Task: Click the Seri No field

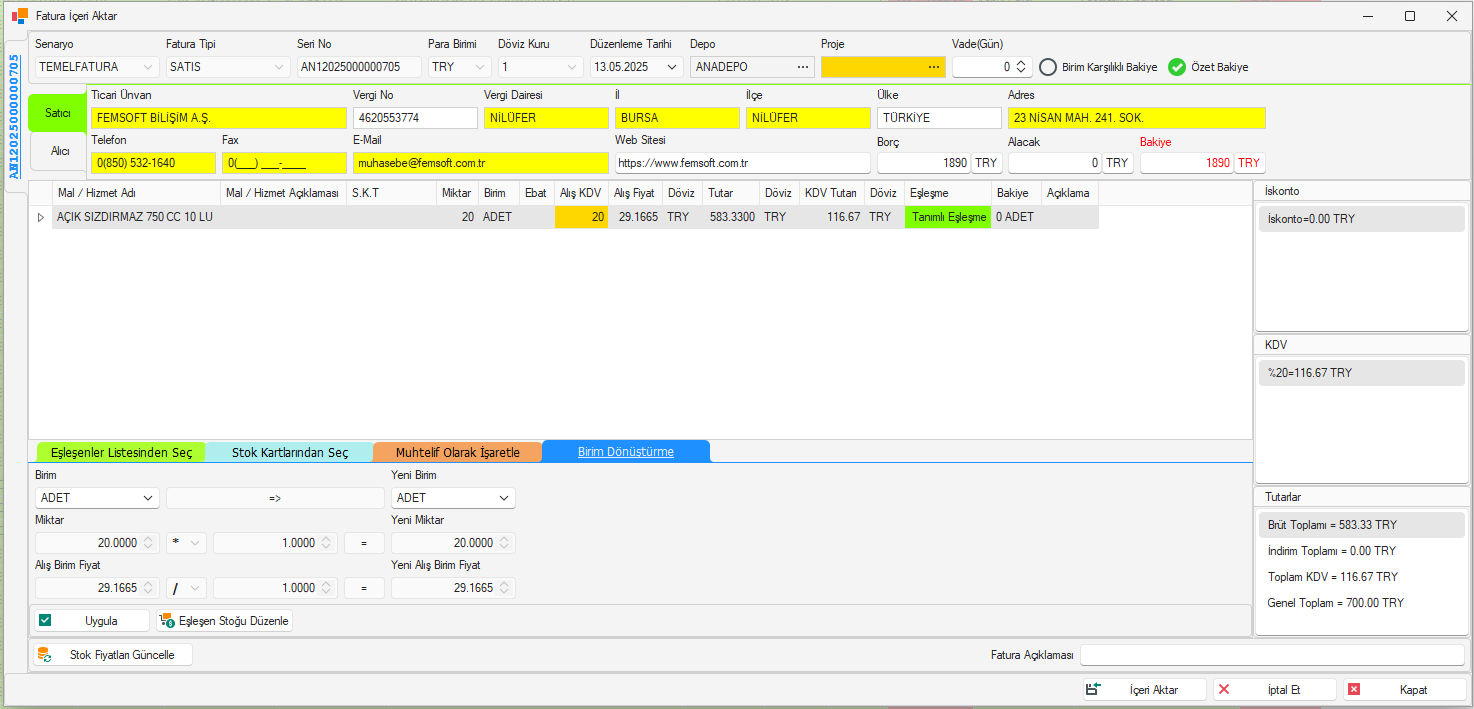Action: [x=359, y=67]
